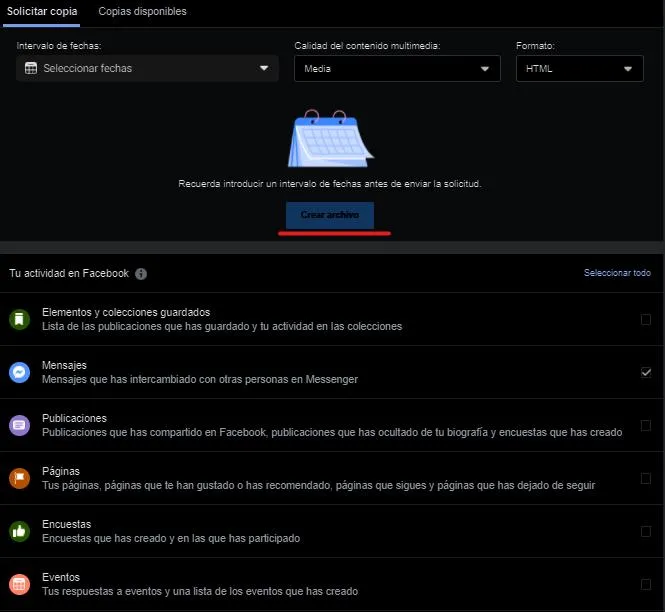Click the thumbs-up Encuestas icon
This screenshot has width=665, height=612.
20,531
